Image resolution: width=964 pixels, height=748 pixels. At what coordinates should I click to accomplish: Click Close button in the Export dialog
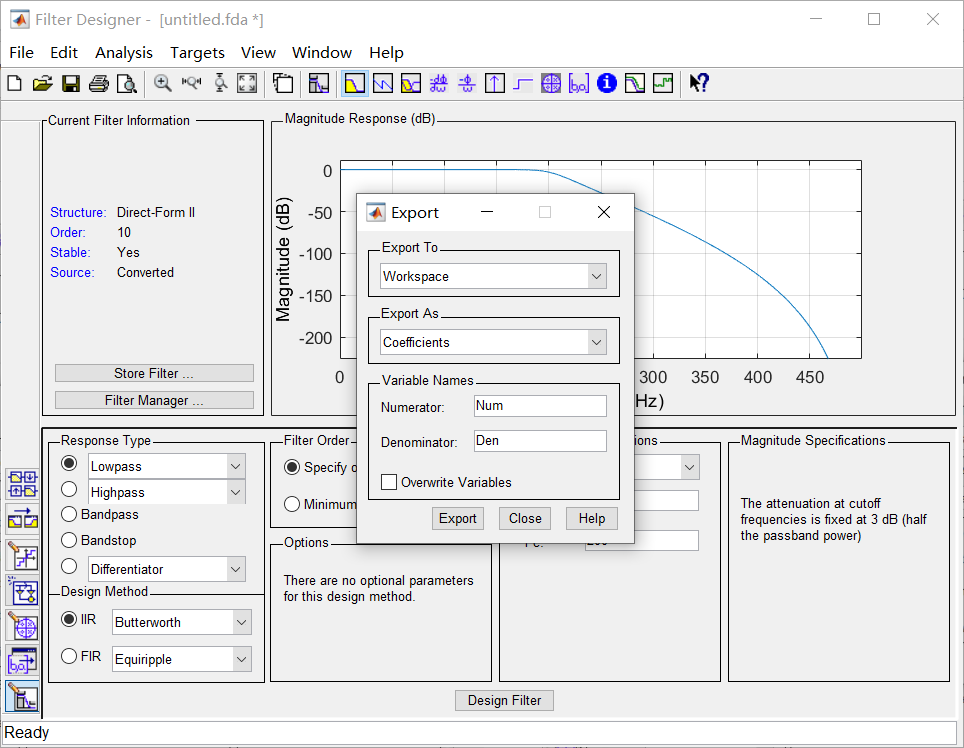coord(525,518)
